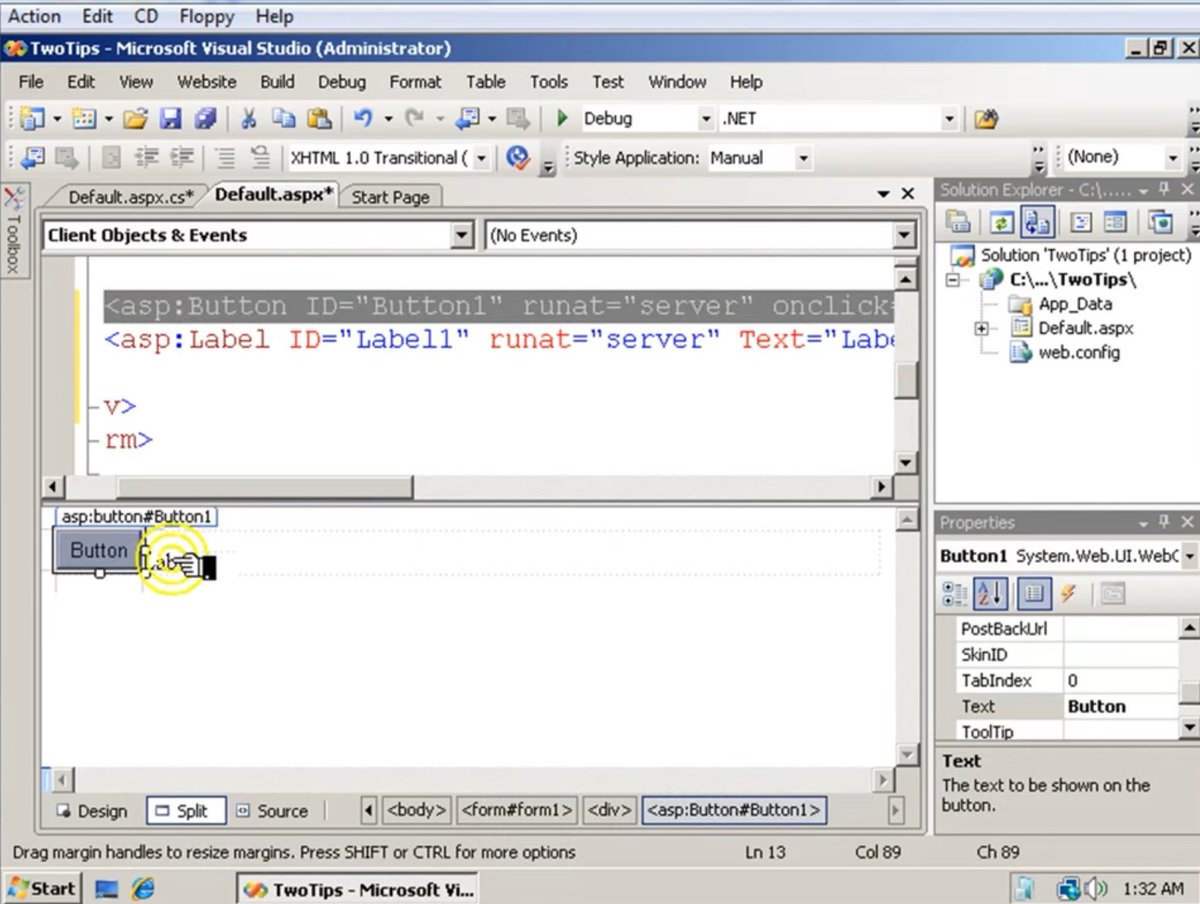Click Uncomment Selected Lines icon

(x=260, y=157)
